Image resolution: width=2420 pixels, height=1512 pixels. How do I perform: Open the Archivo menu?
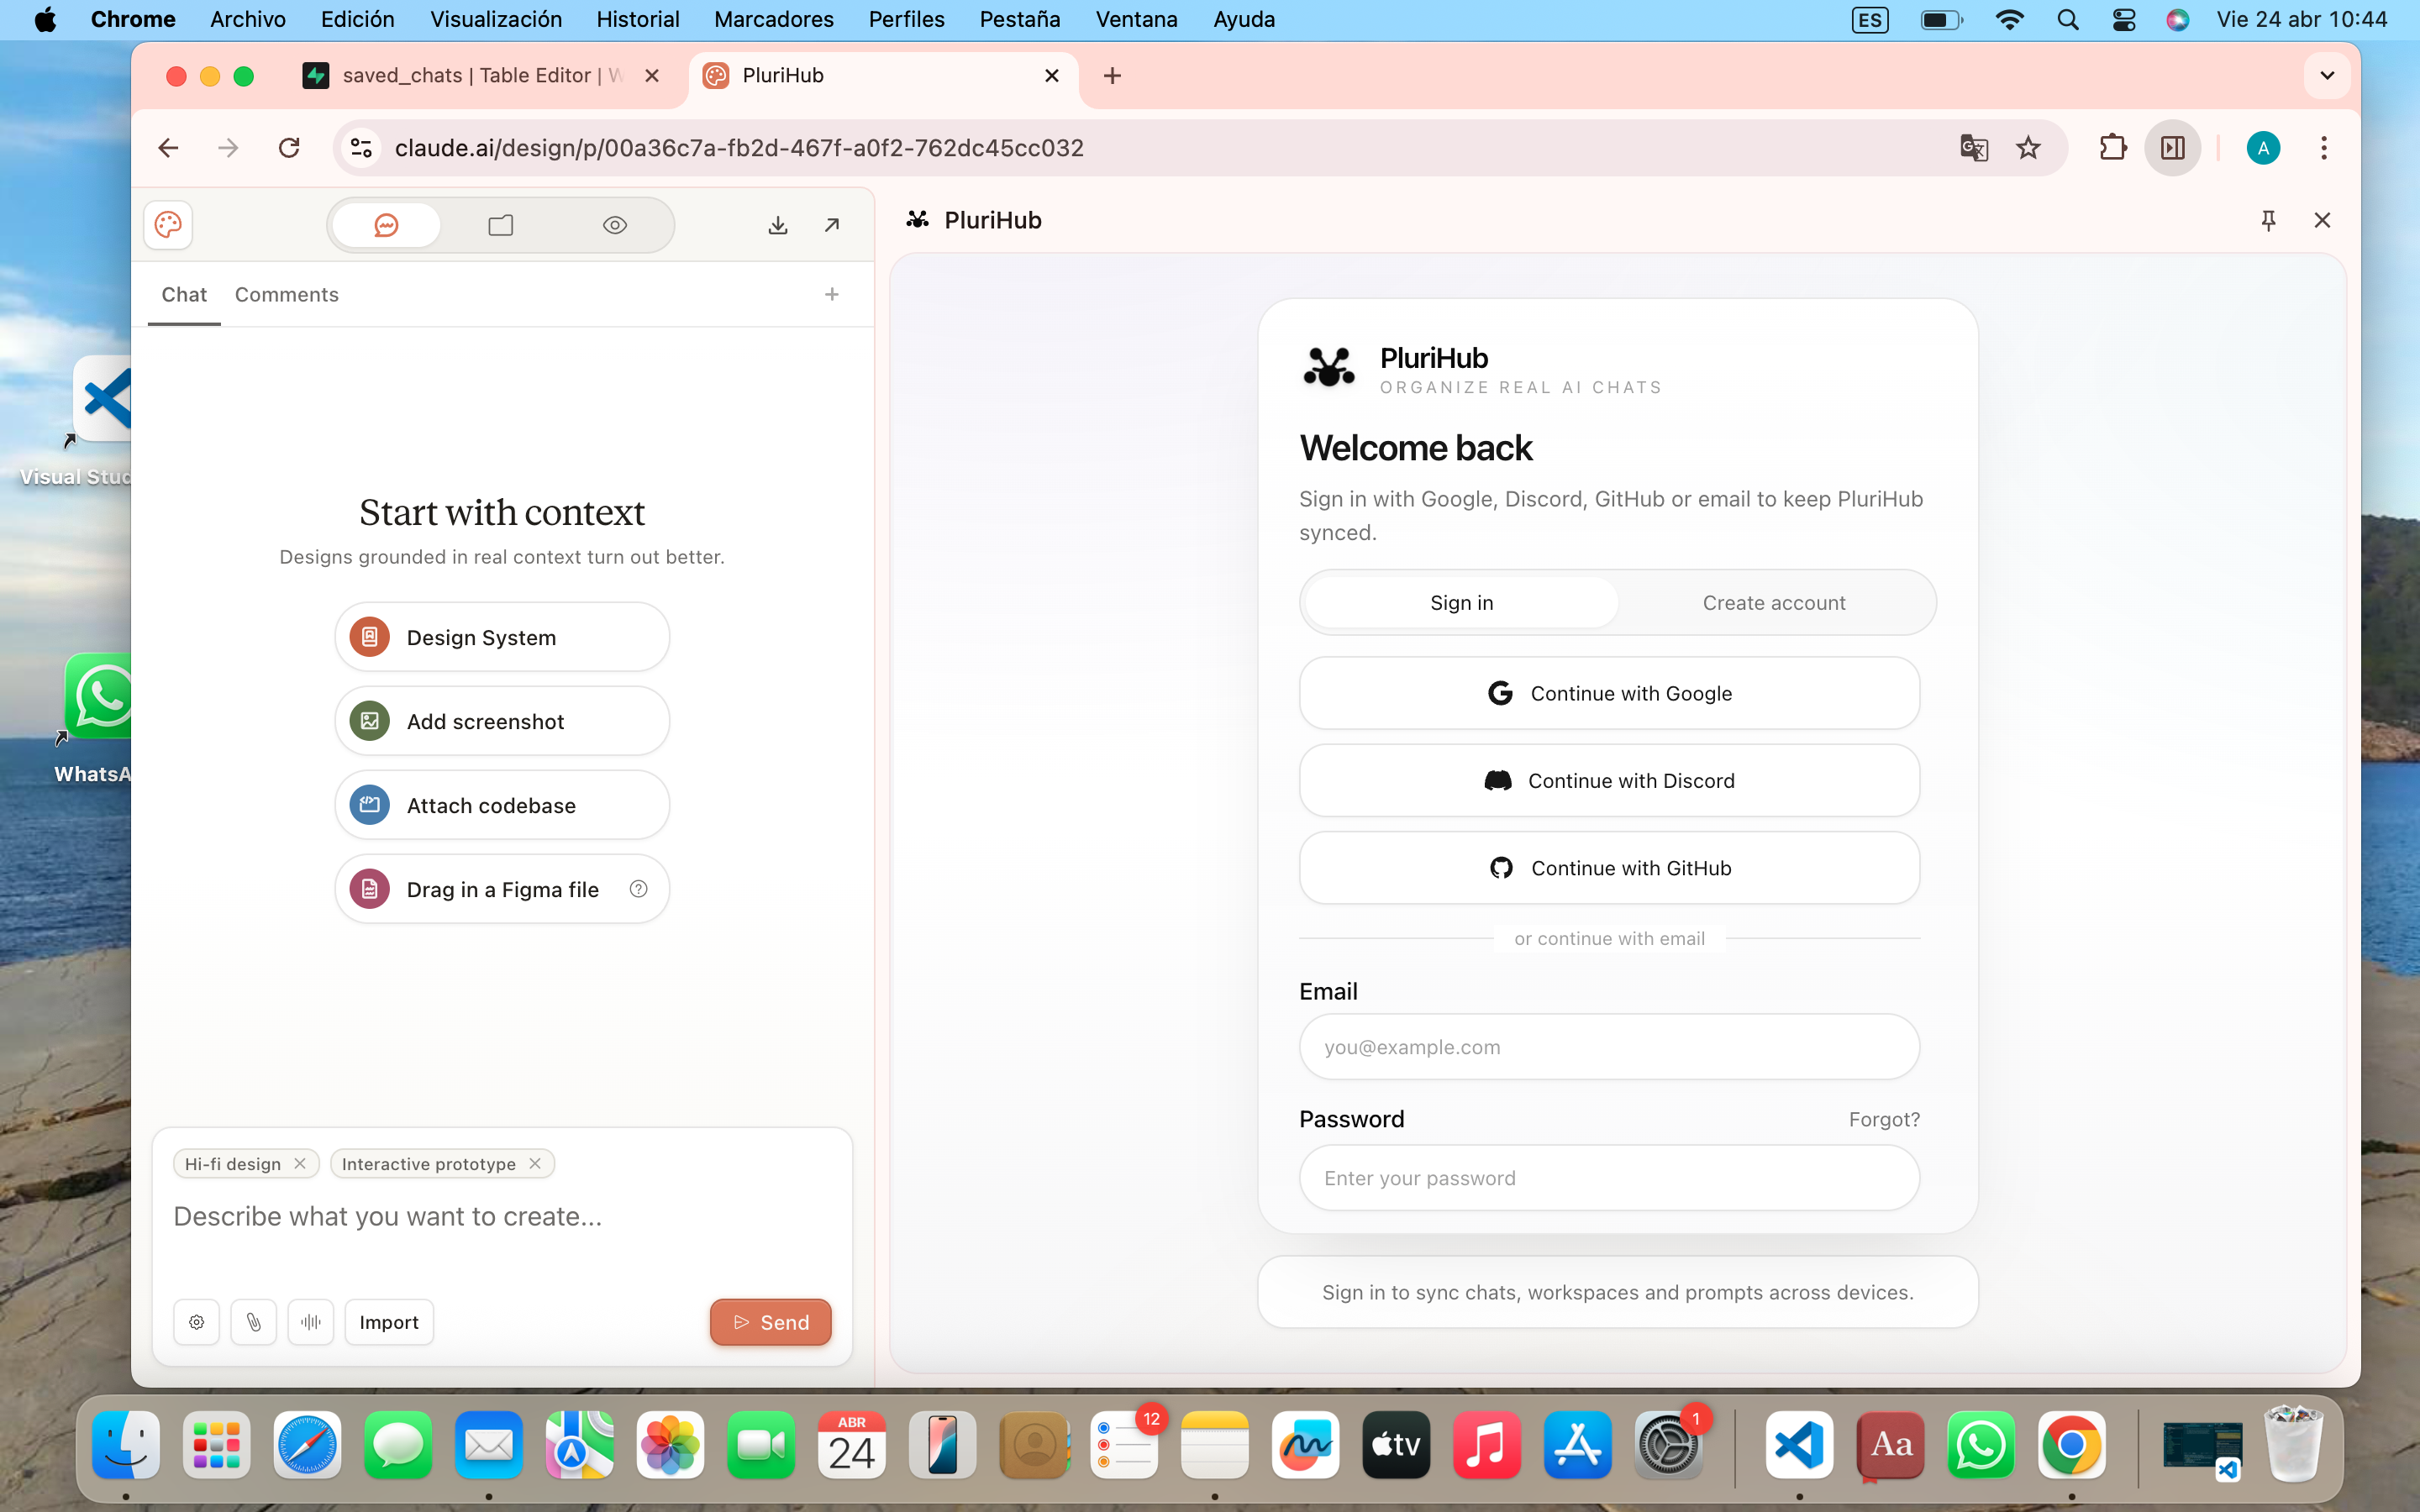[248, 19]
